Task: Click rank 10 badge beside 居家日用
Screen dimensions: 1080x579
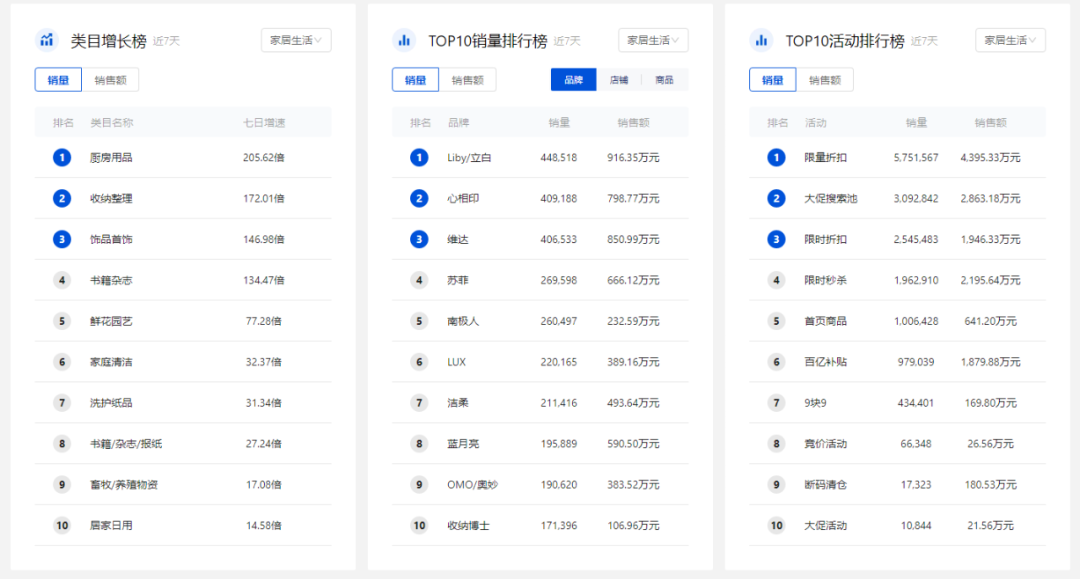Action: 62,525
